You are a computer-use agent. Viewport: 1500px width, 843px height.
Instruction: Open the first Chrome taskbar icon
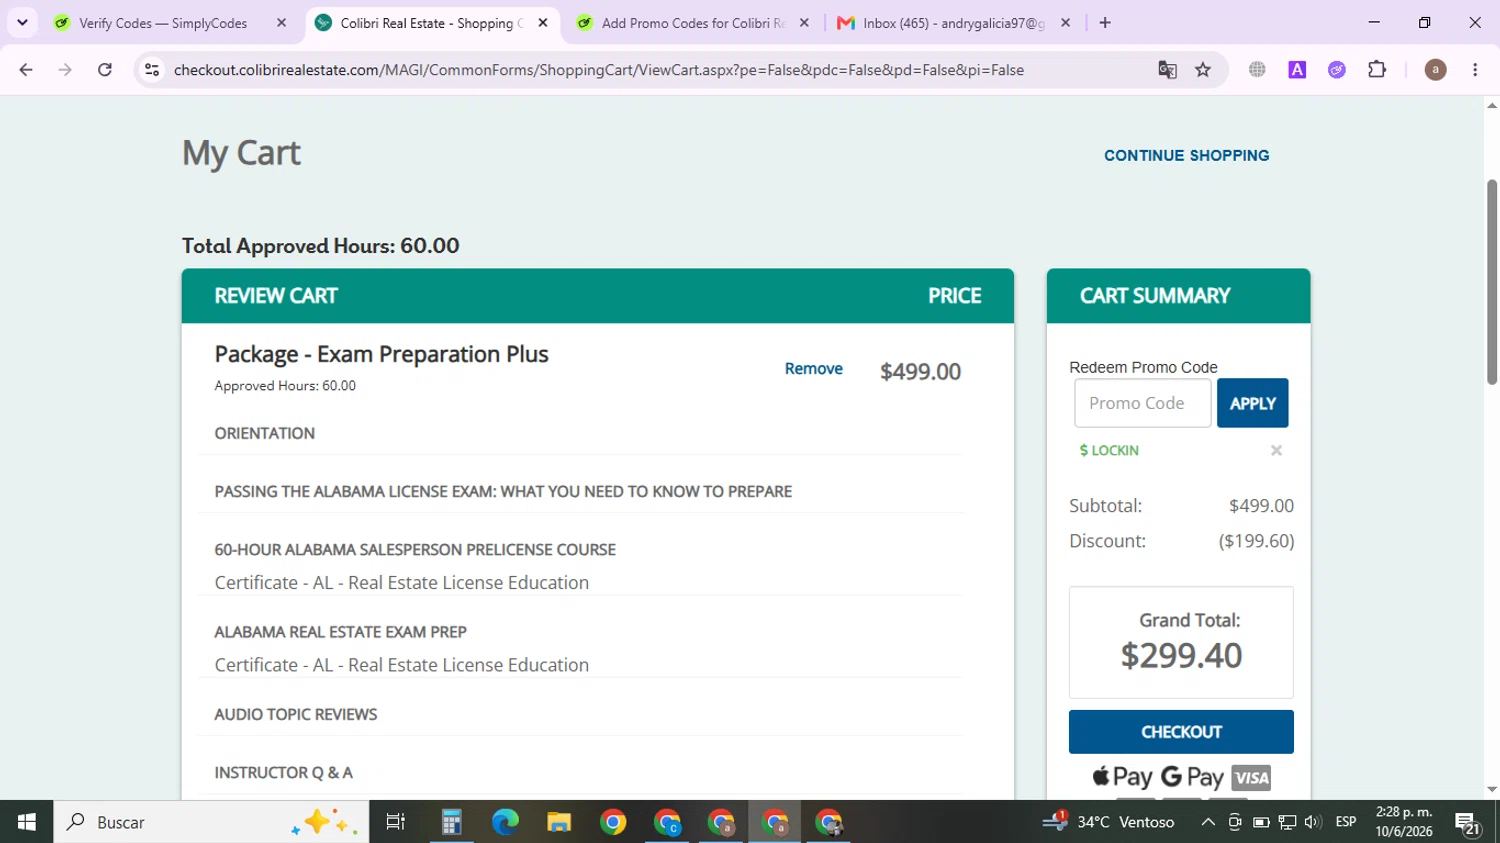(x=613, y=822)
